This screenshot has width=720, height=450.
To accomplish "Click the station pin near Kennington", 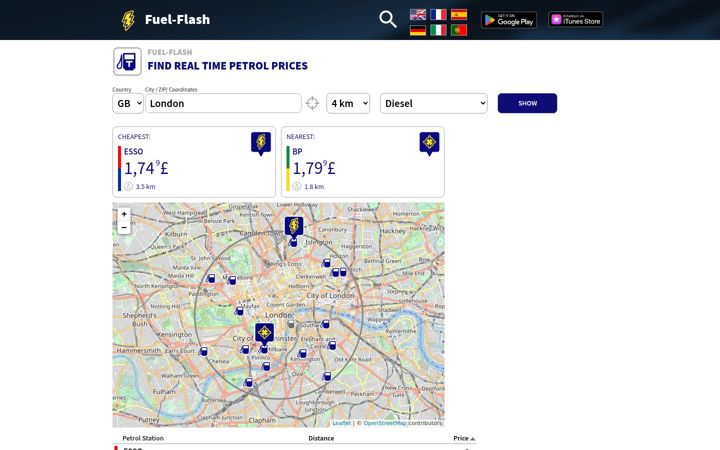I will coord(302,353).
